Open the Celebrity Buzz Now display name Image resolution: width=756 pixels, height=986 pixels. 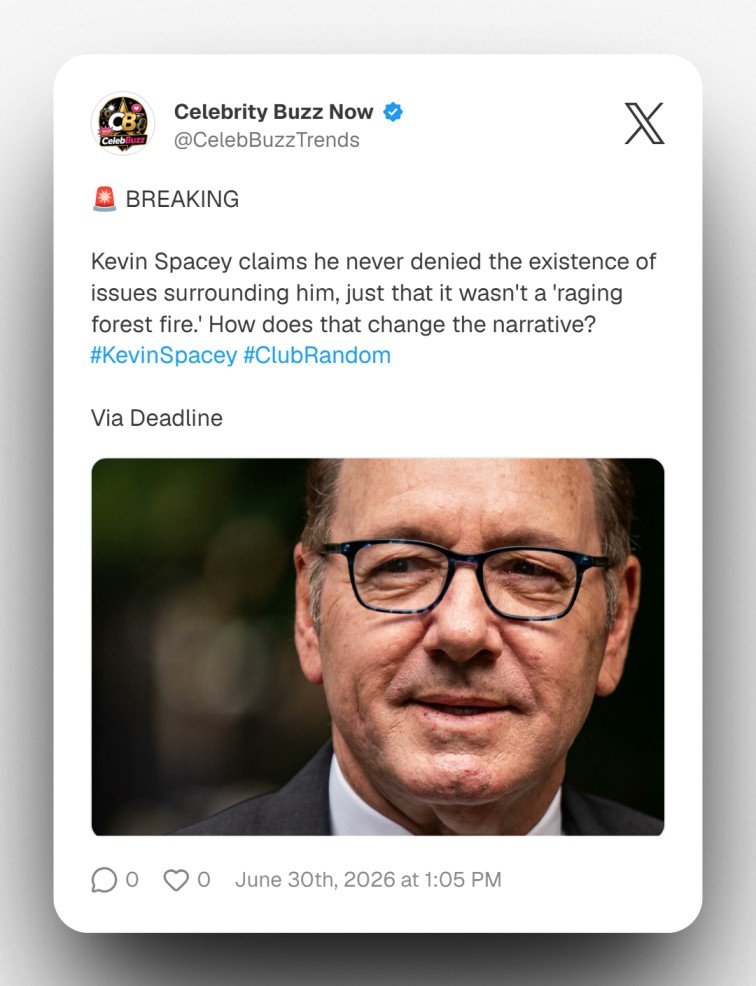(274, 112)
